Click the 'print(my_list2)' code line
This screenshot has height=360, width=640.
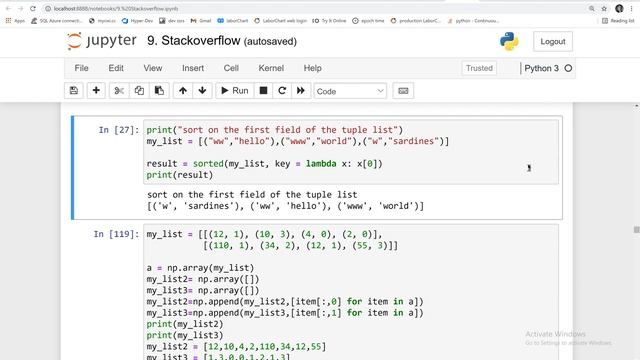(x=185, y=324)
